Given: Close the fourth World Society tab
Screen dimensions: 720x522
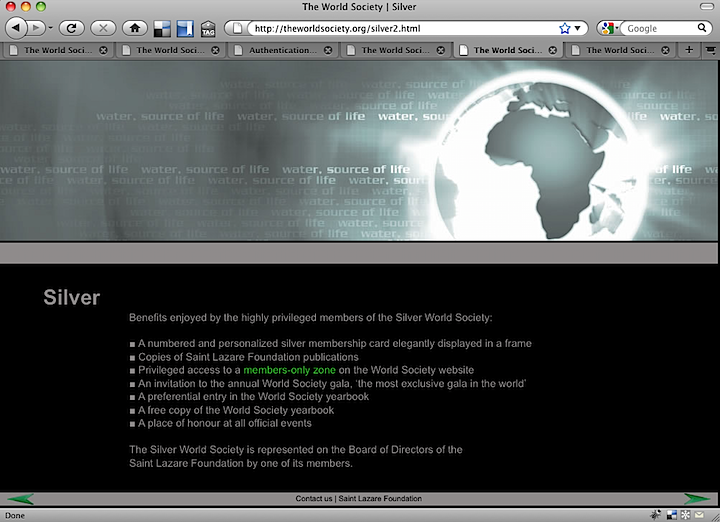Looking at the screenshot, I should 441,50.
